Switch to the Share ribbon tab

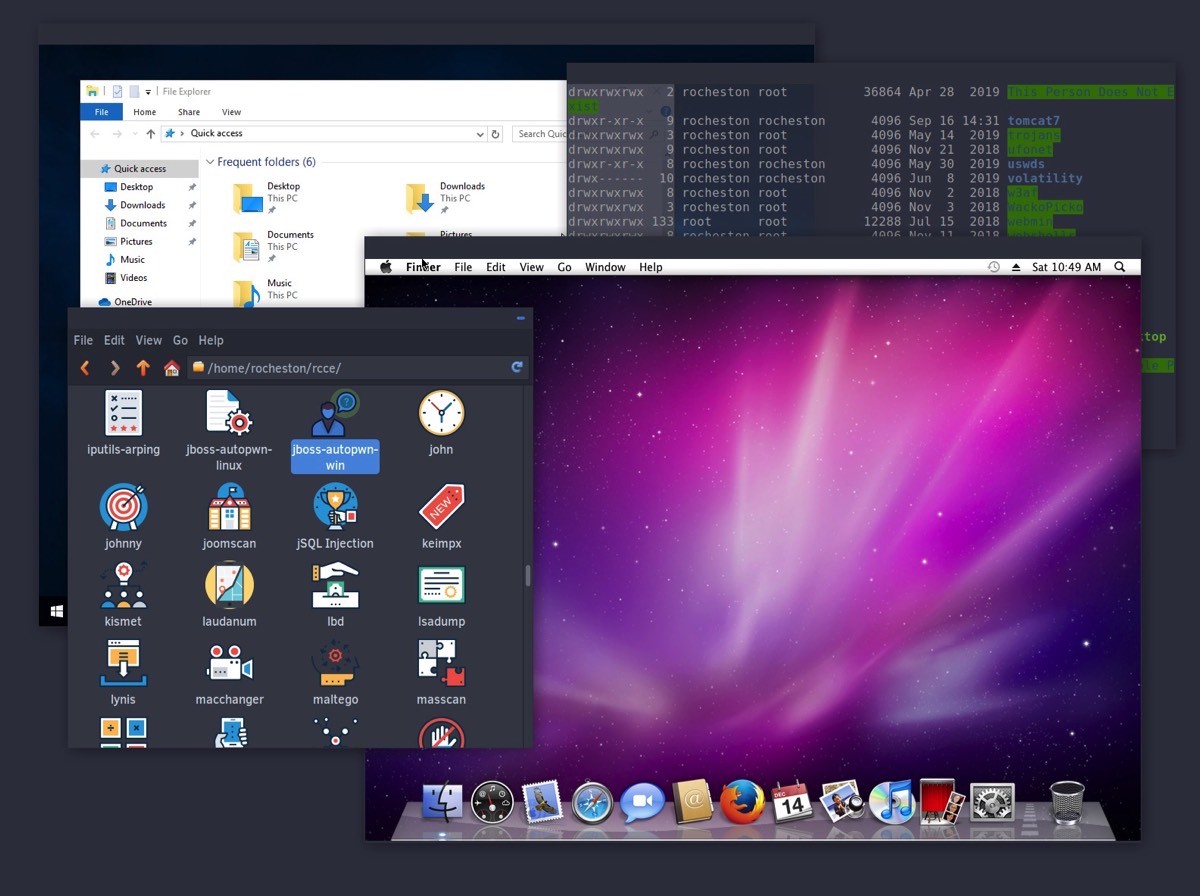pyautogui.click(x=188, y=112)
